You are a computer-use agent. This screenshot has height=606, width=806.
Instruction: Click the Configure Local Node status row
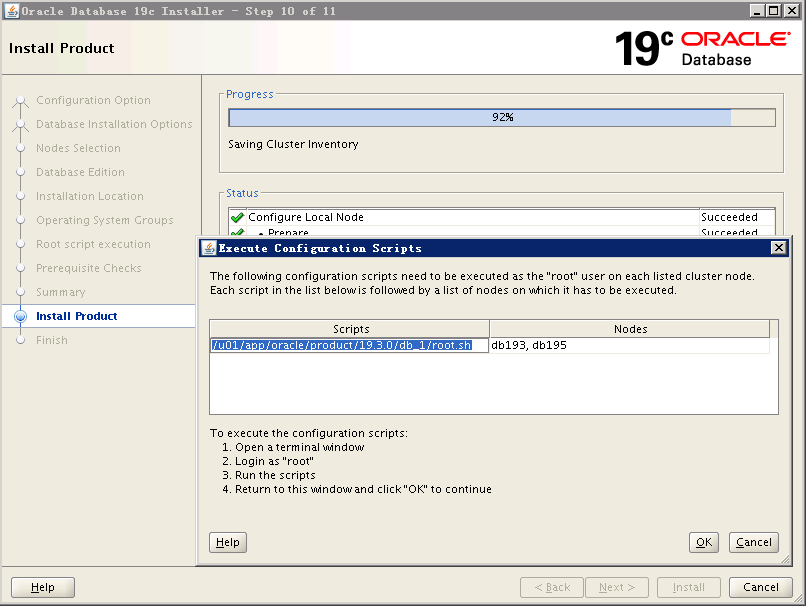(502, 217)
